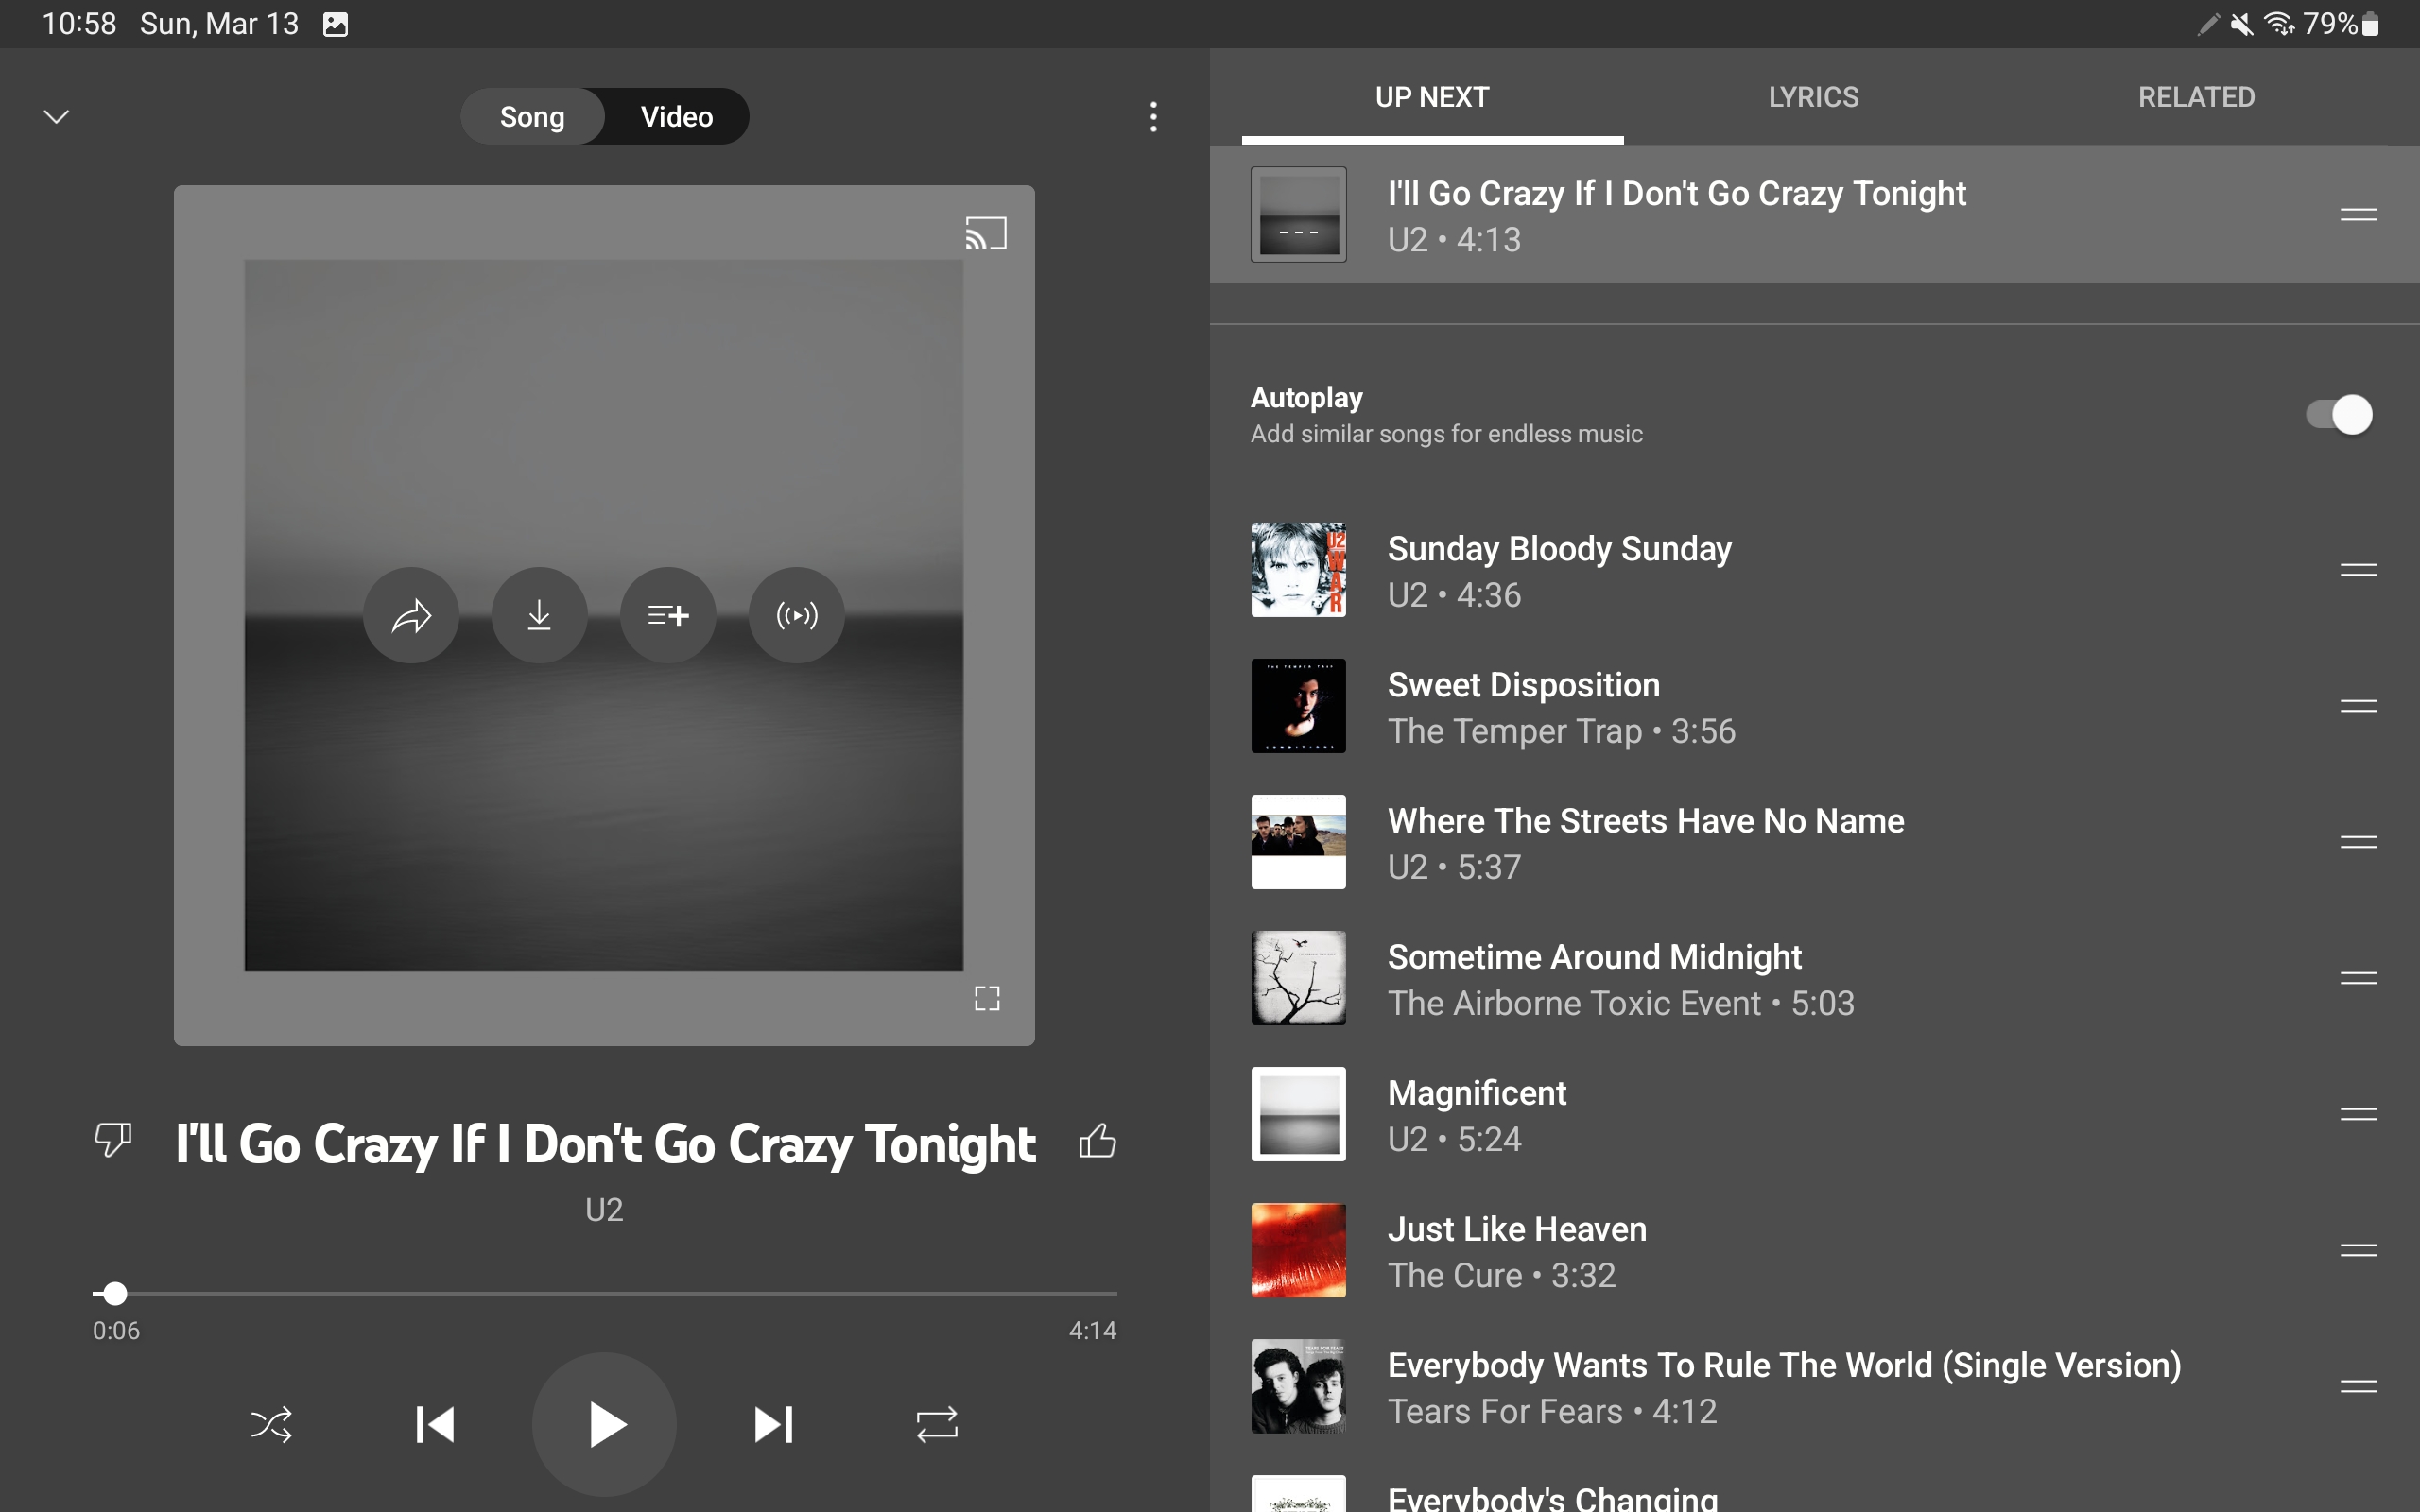2420x1512 pixels.
Task: Enter fullscreen on album art
Action: coord(987,998)
